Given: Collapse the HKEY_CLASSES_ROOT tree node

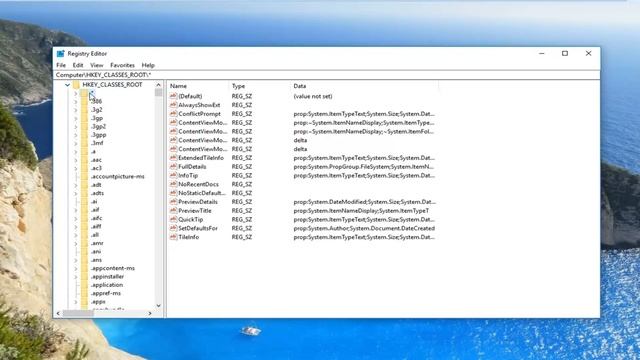Looking at the screenshot, I should click(67, 85).
